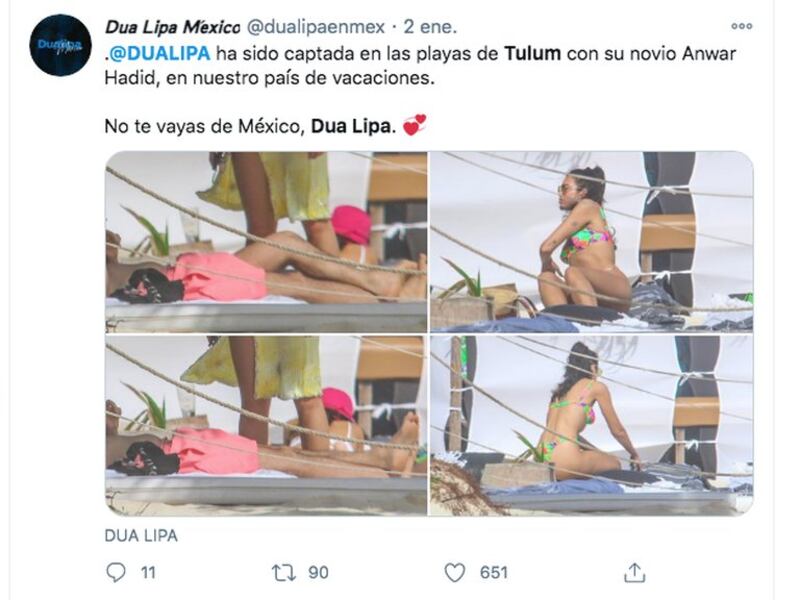Screen dimensions: 800x600
Task: Click the @DUALIPA mention link
Action: pos(160,54)
